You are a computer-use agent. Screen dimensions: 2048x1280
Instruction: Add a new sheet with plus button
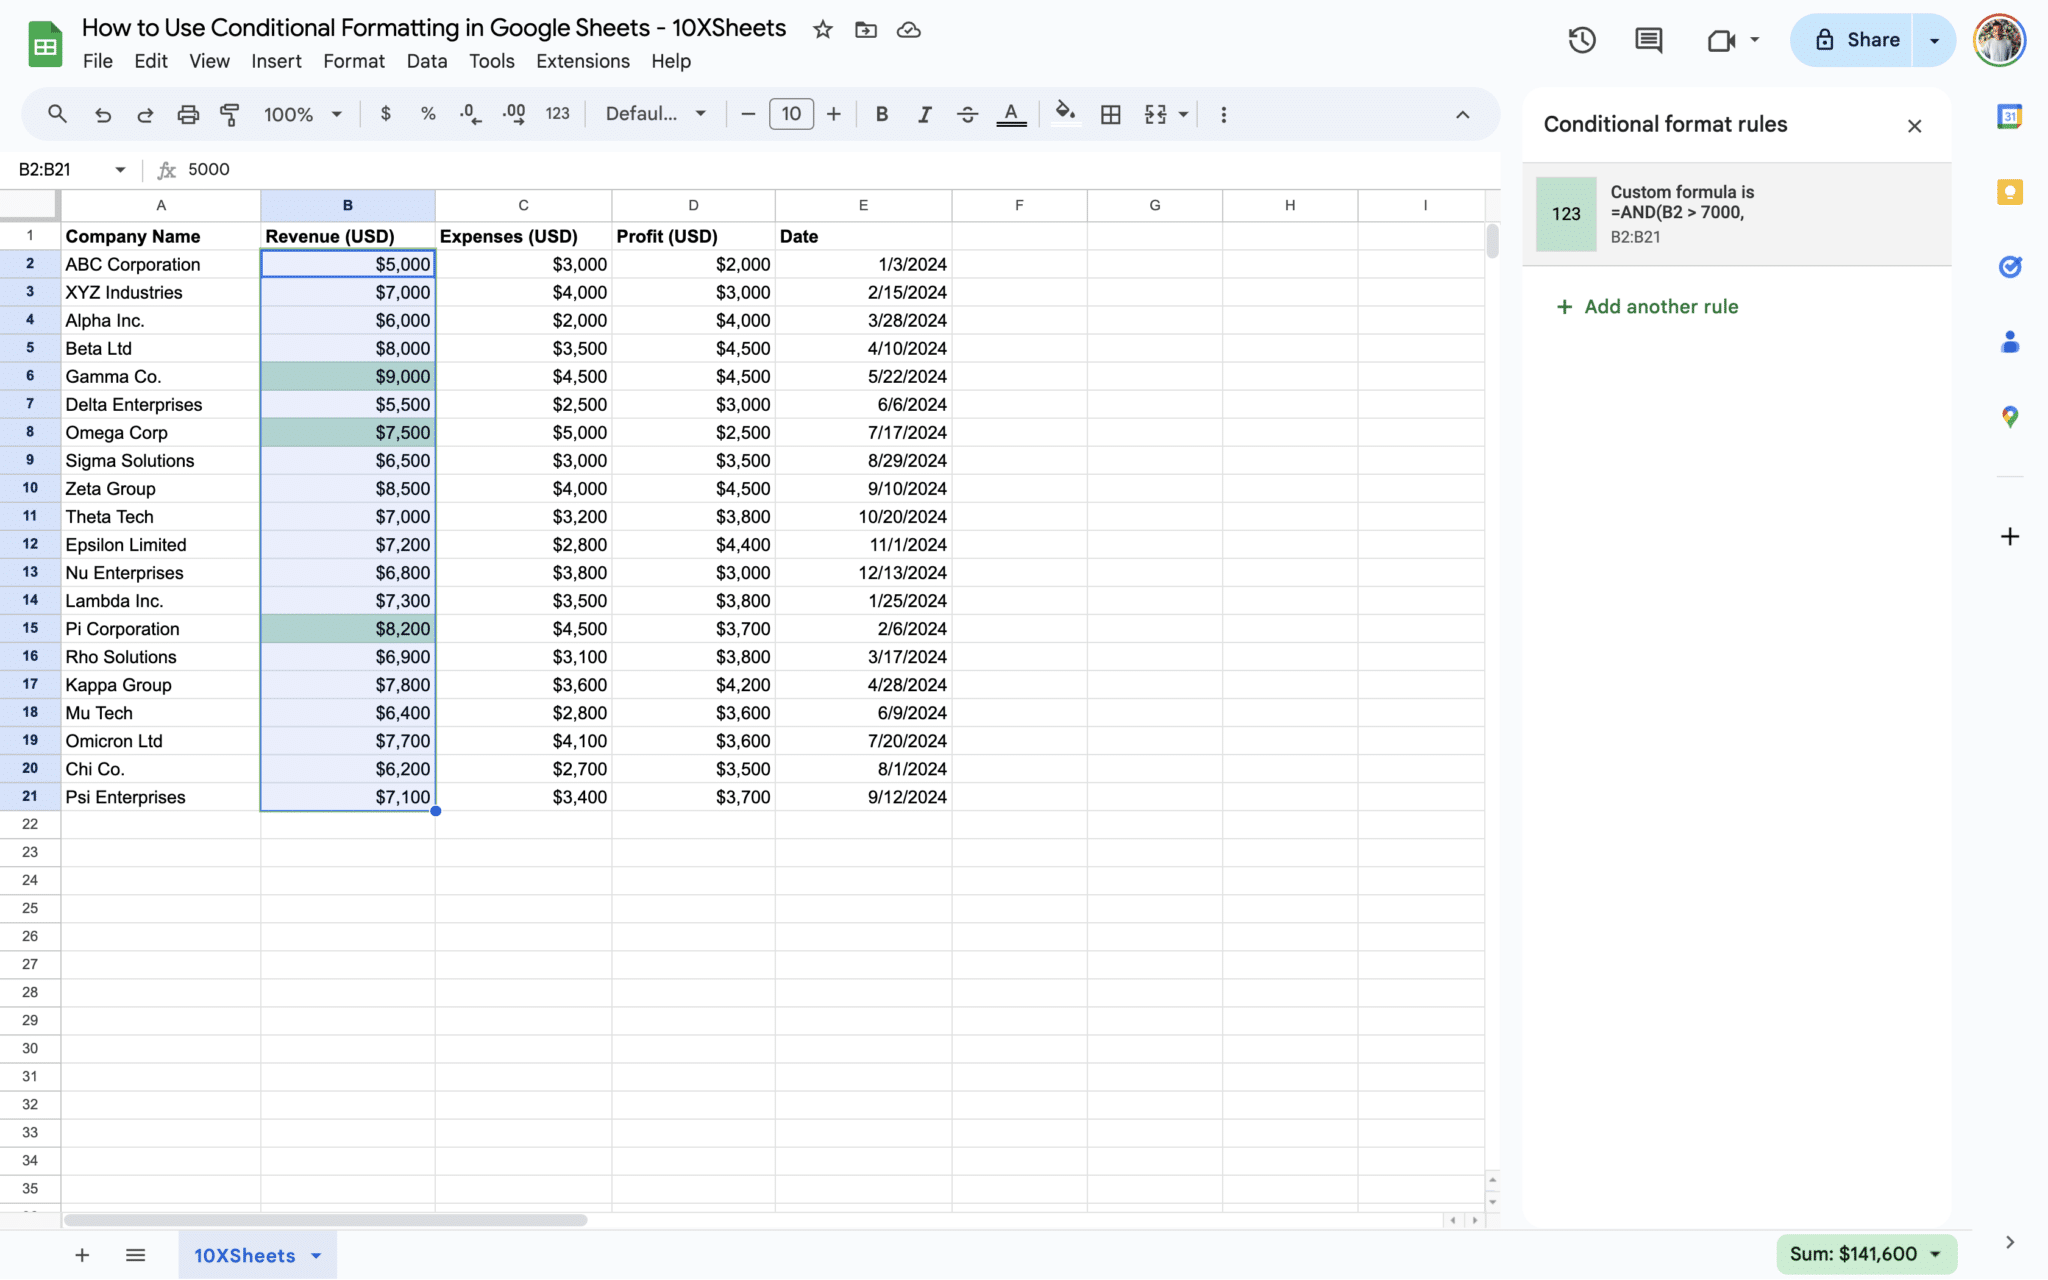82,1255
